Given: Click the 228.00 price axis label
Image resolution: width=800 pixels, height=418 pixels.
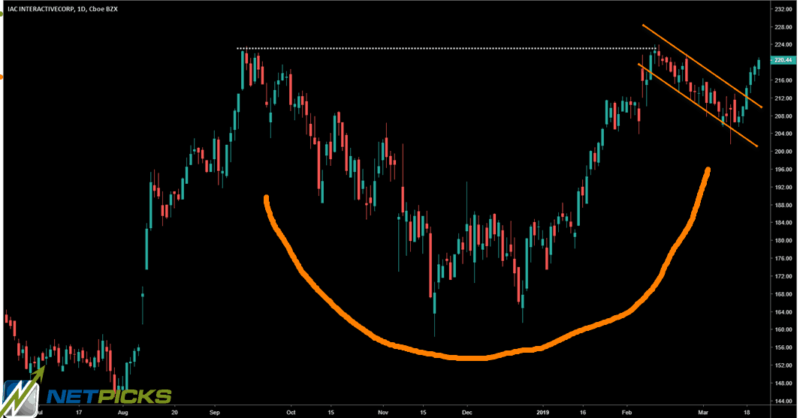Looking at the screenshot, I should click(783, 27).
